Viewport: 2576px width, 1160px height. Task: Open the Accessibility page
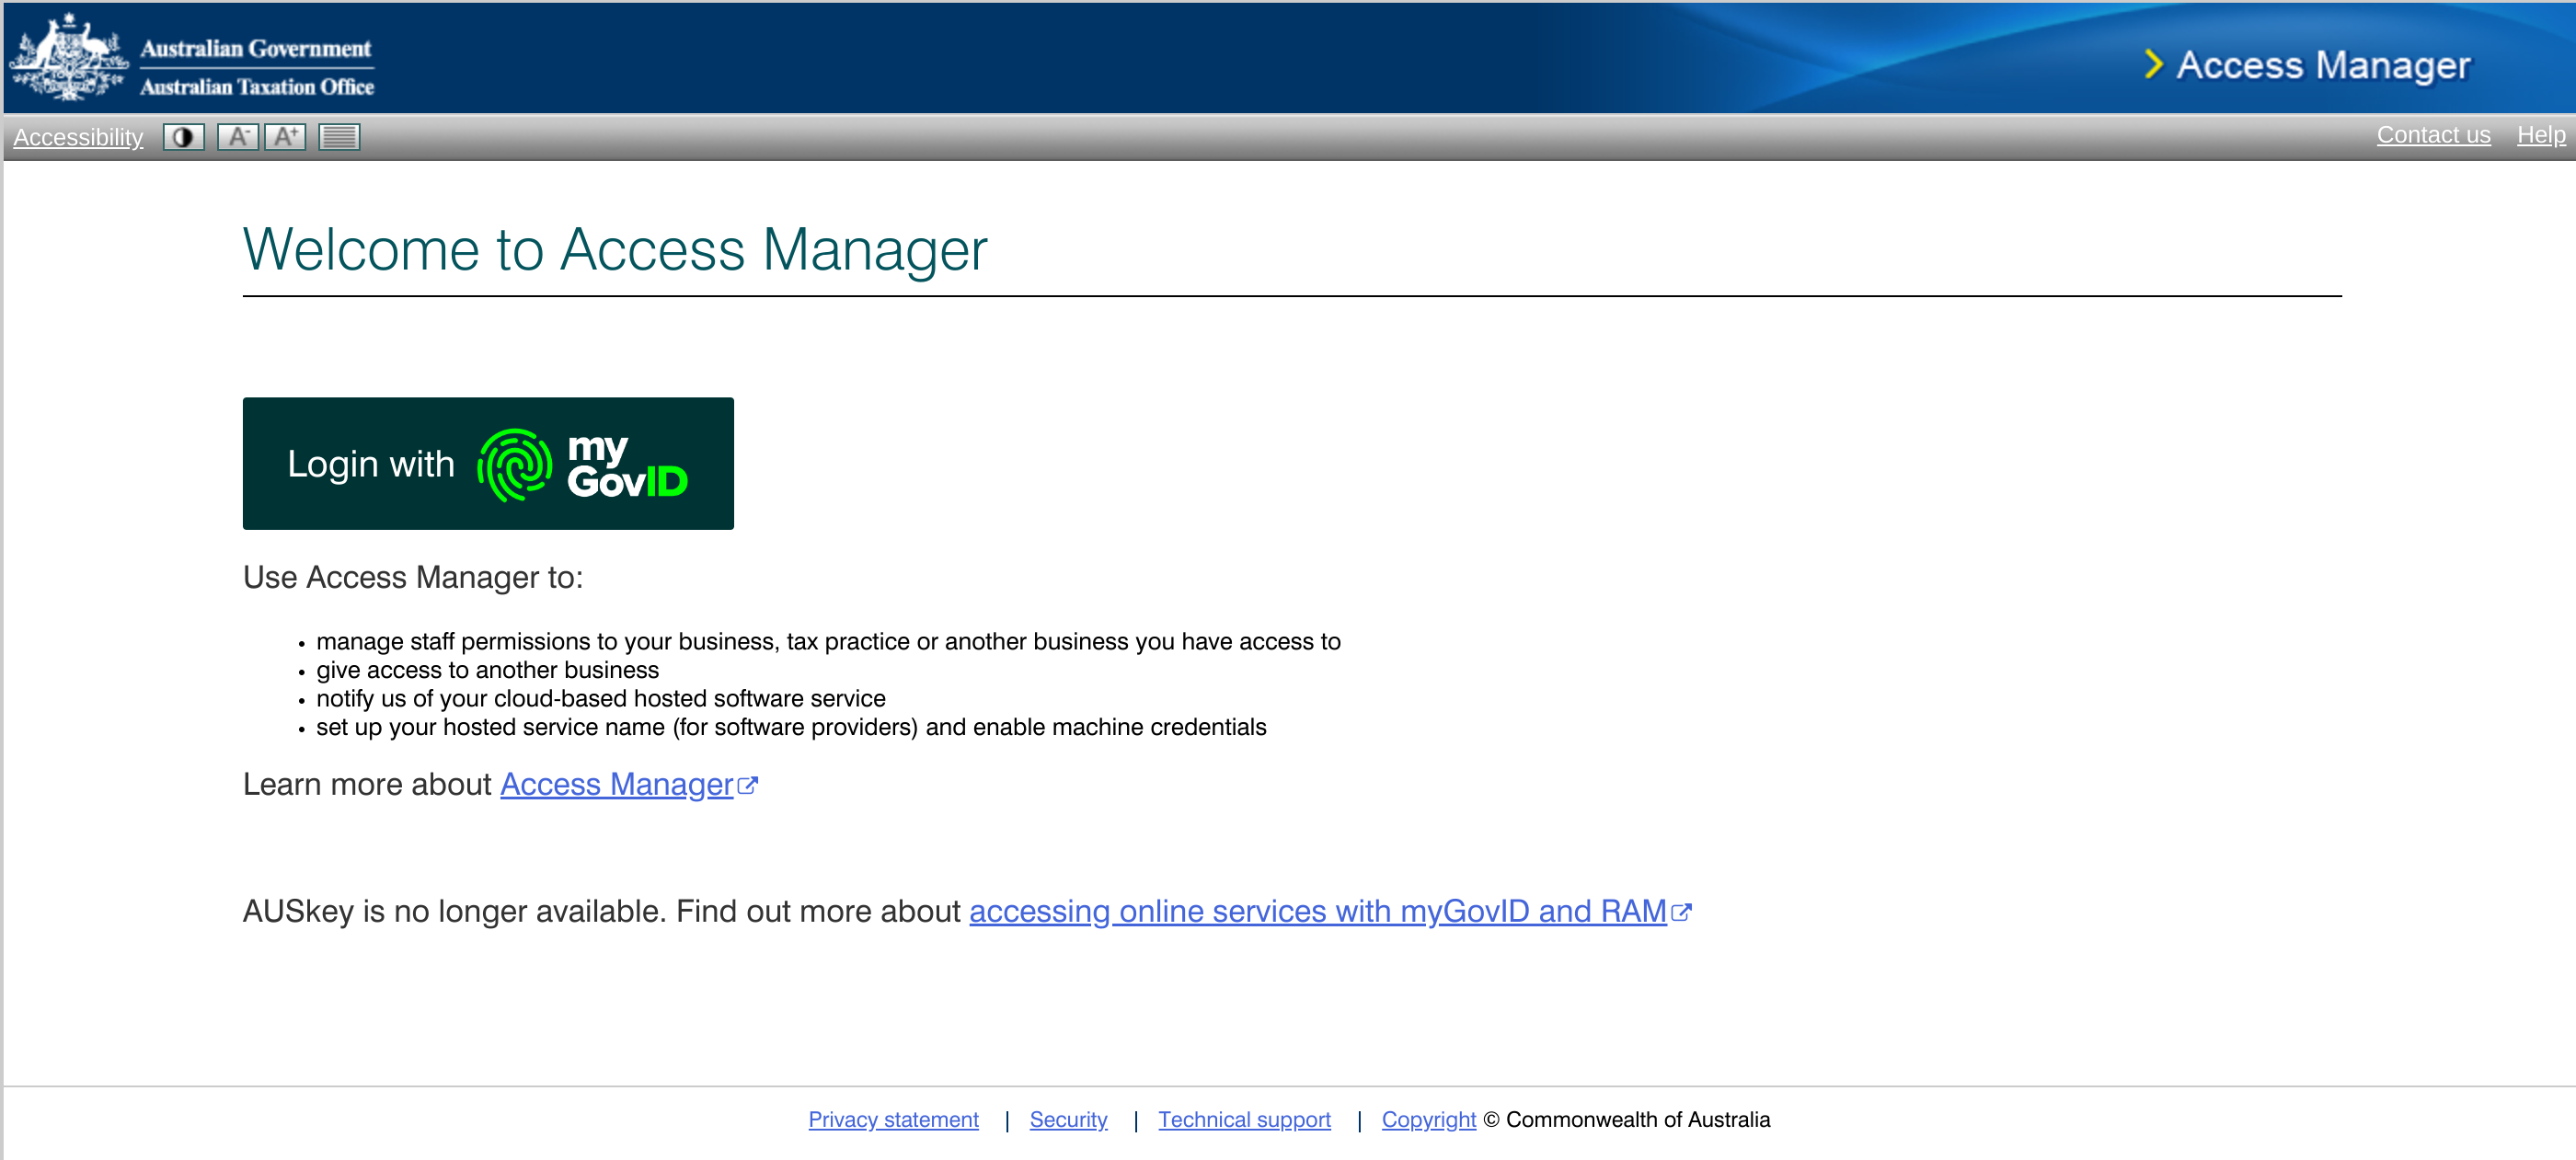(x=77, y=137)
